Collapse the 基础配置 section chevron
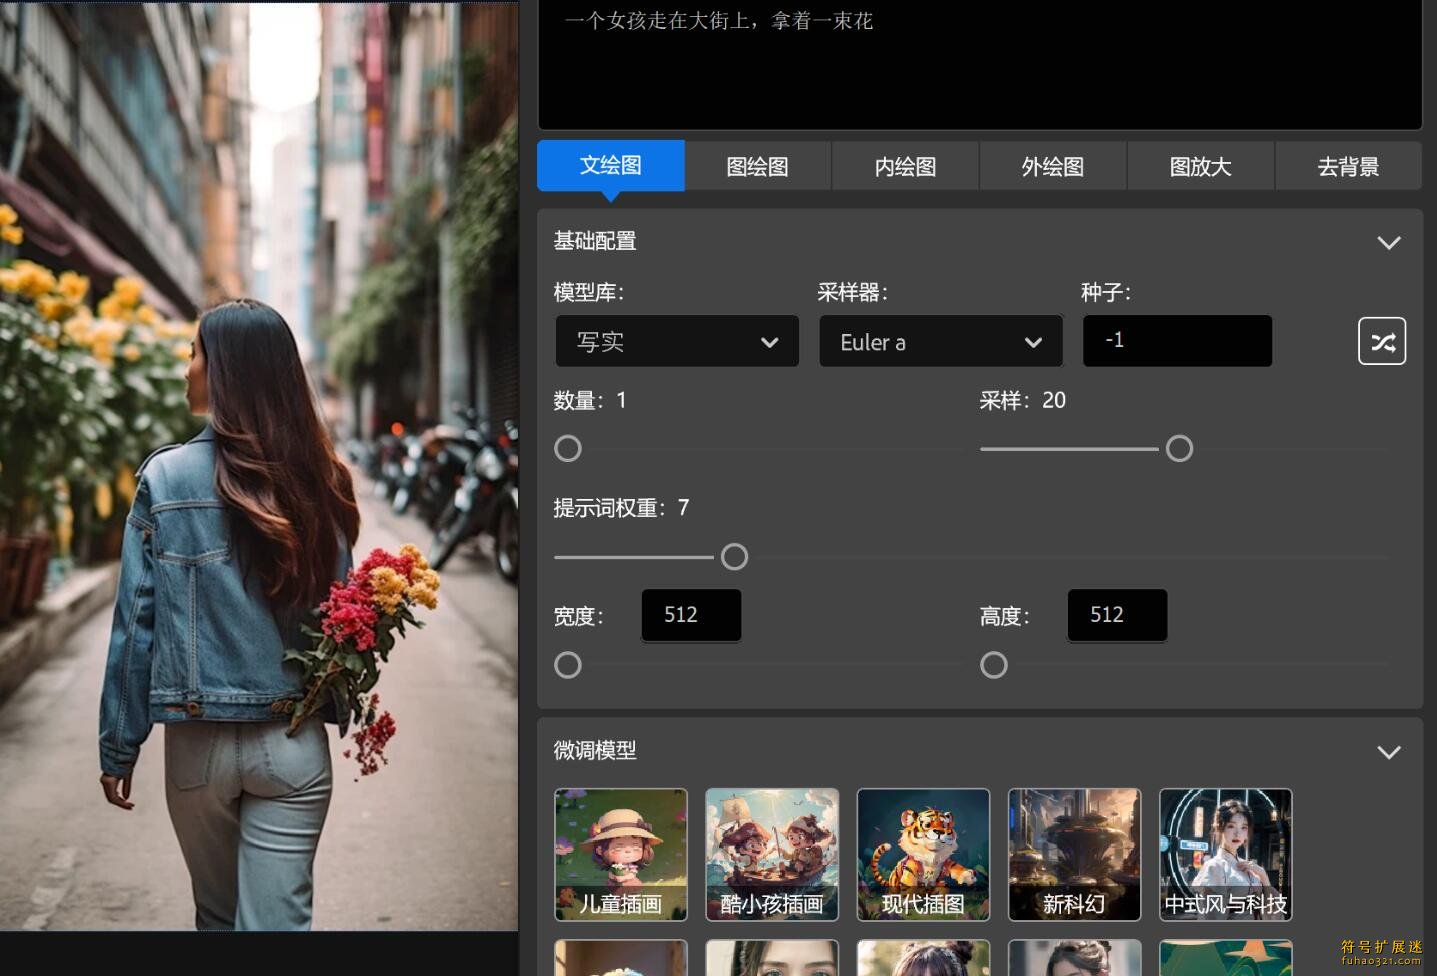The width and height of the screenshot is (1437, 976). point(1389,242)
